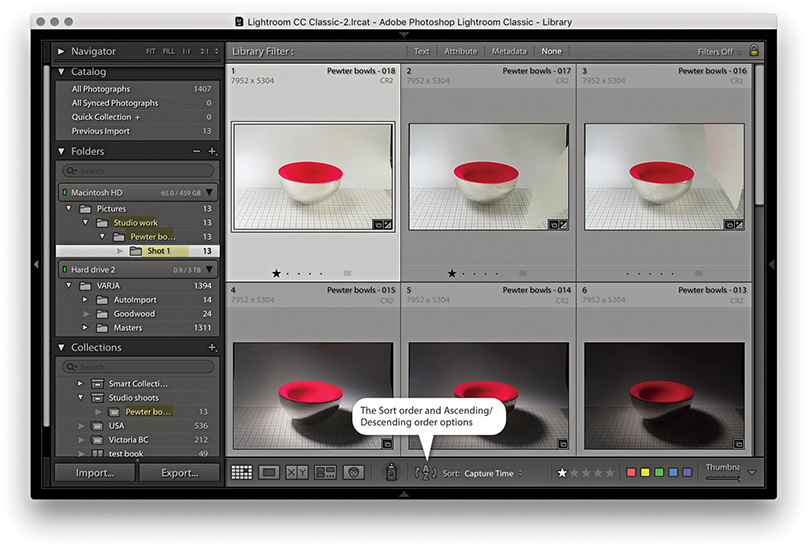Toggle A-Z sort direction icon

[426, 473]
